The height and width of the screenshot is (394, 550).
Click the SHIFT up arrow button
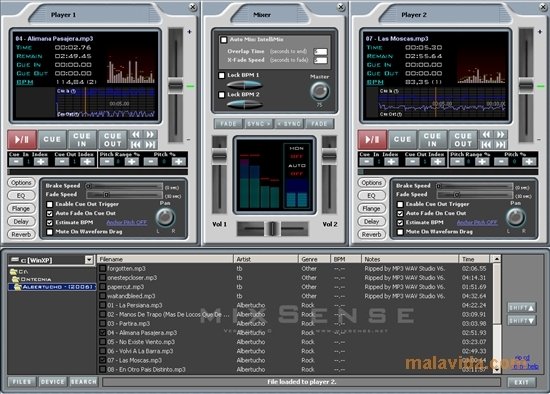[x=522, y=308]
